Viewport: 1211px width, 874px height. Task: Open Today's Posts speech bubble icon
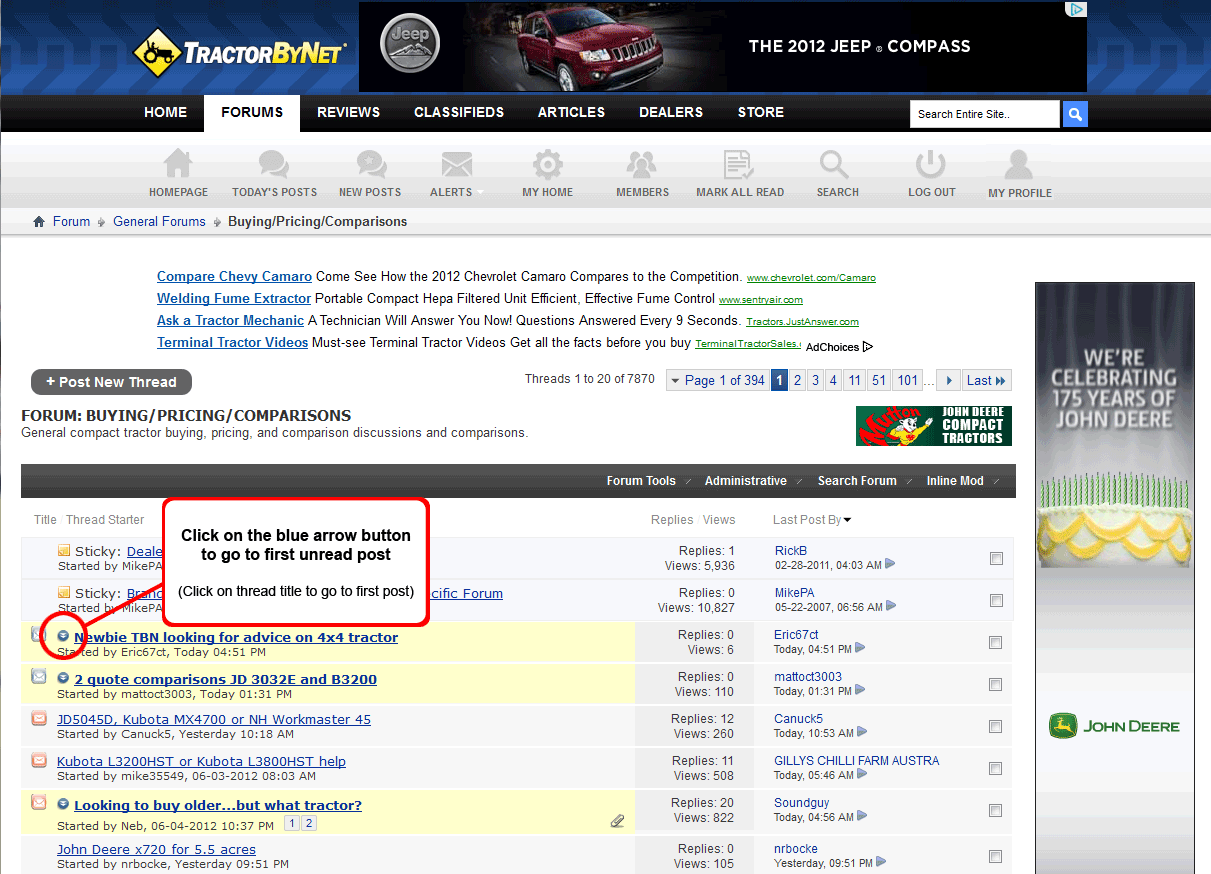(x=273, y=165)
